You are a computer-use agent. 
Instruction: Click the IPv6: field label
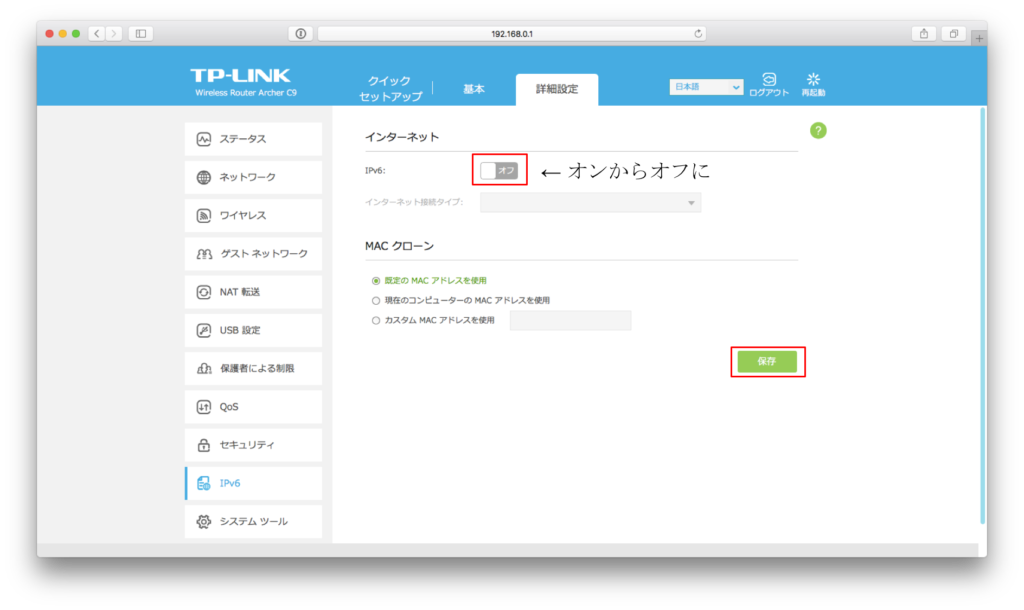point(375,170)
